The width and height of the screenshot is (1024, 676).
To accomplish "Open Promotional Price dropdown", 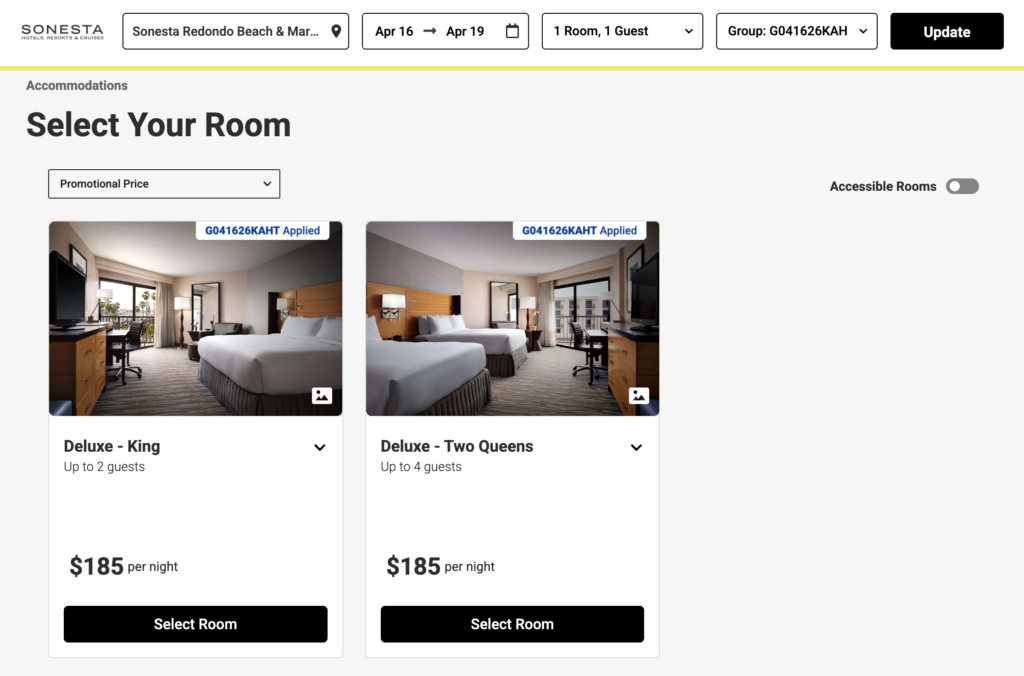I will [x=164, y=184].
